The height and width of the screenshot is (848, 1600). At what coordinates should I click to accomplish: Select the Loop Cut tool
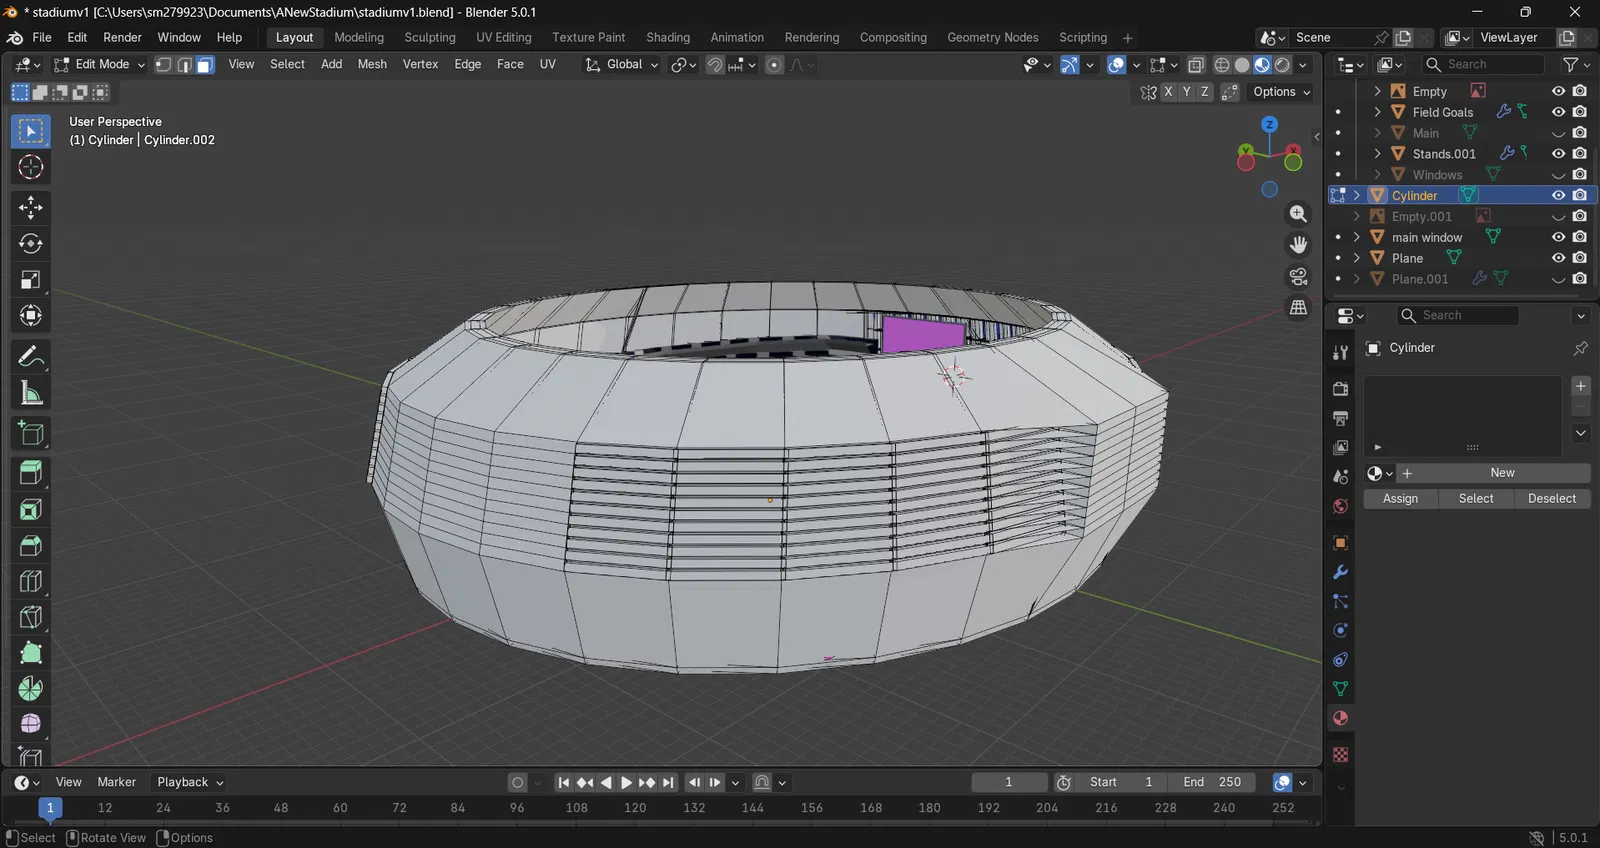30,581
